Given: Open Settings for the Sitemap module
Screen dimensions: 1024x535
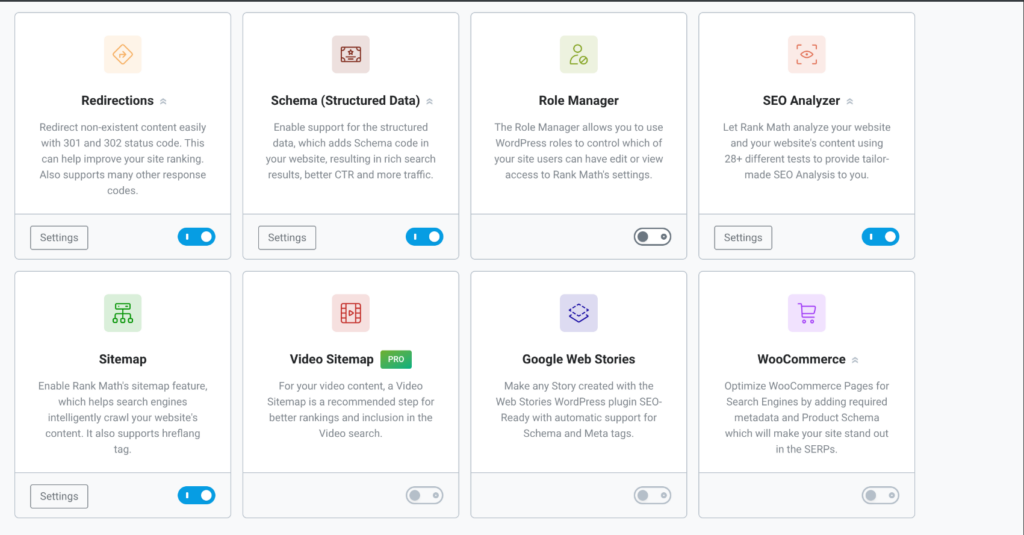Looking at the screenshot, I should (59, 496).
